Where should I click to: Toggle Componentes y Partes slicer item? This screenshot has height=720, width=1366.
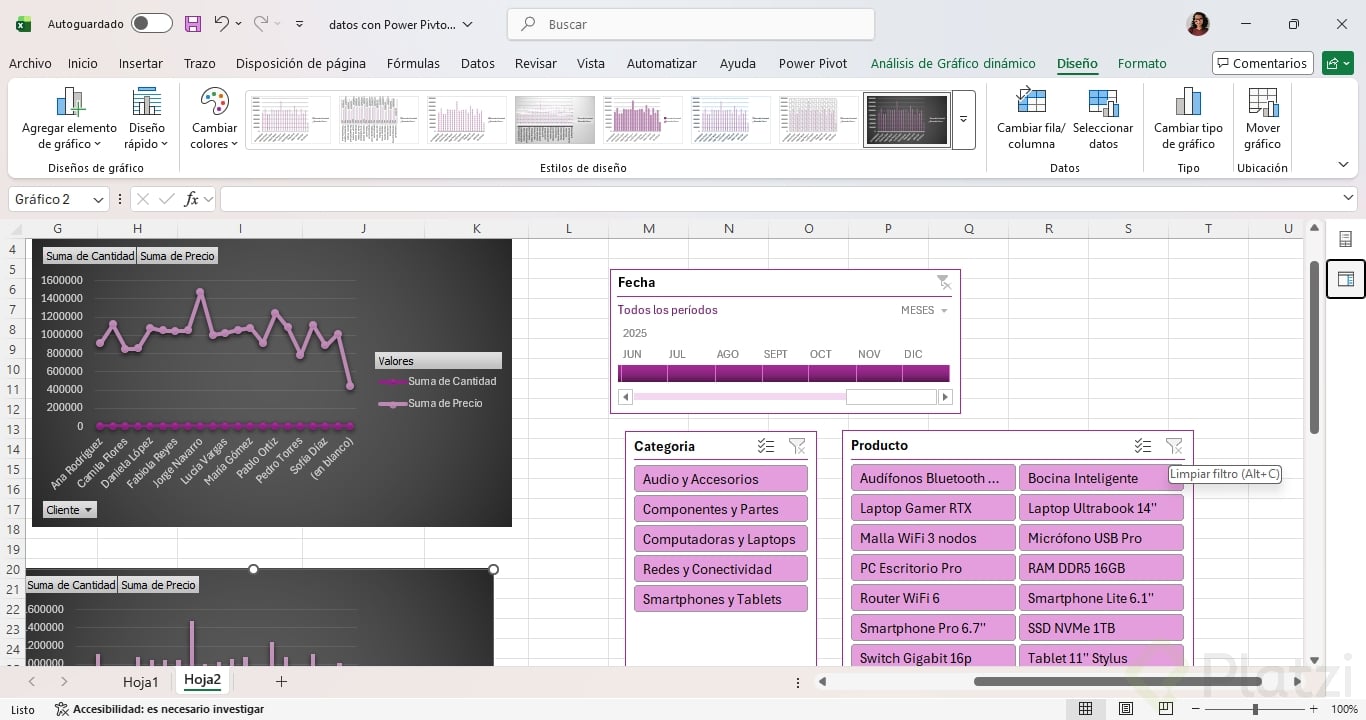[720, 509]
